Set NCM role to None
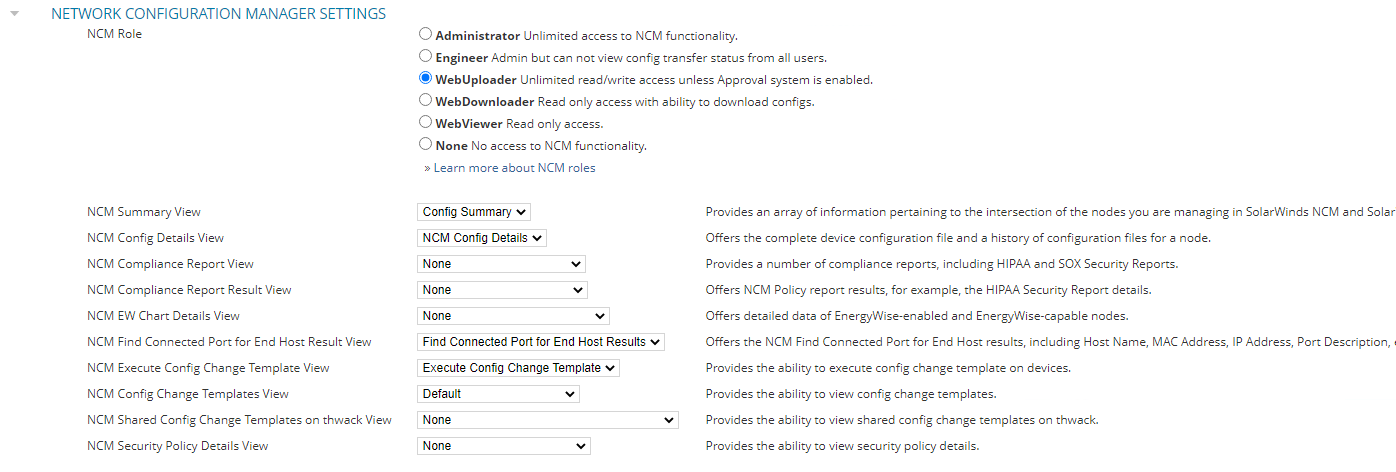Viewport: 1396px width, 472px height. click(426, 144)
